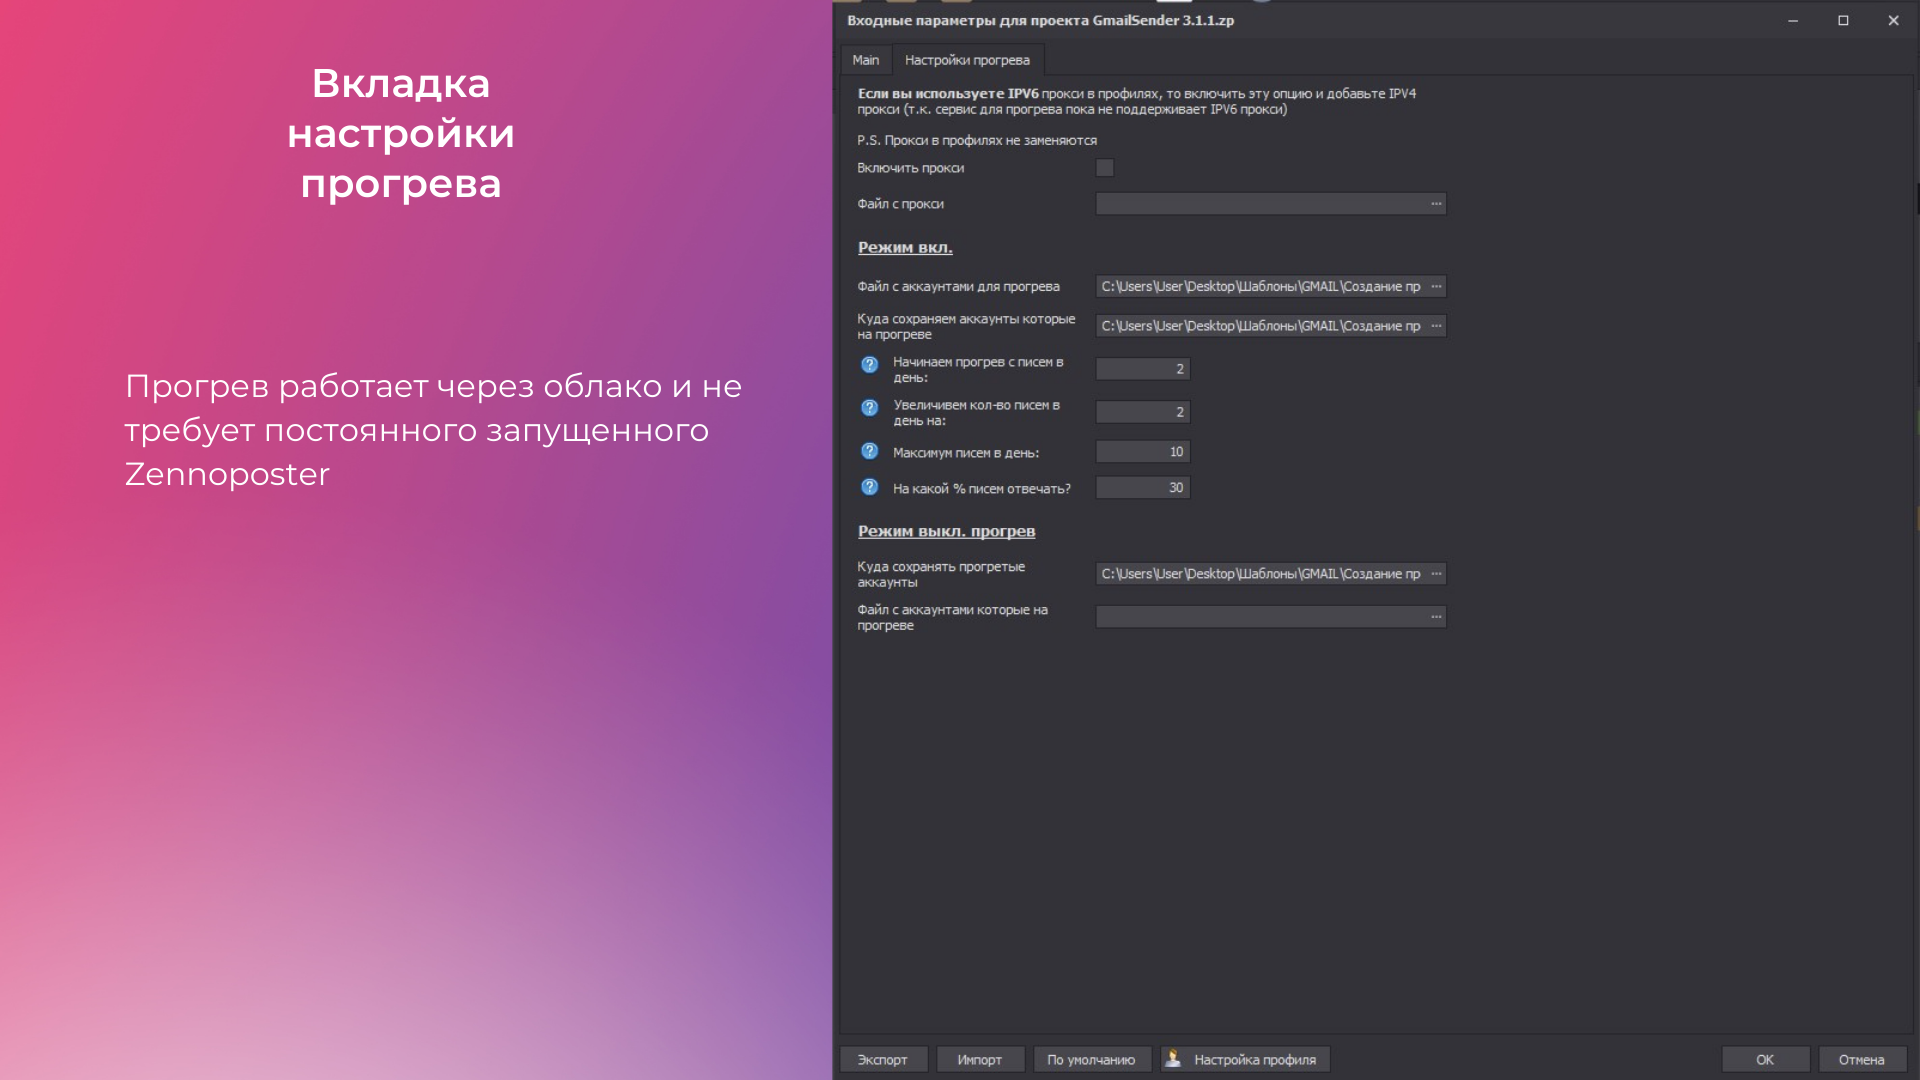Switch to the Main tab
The width and height of the screenshot is (1920, 1080).
coord(865,60)
